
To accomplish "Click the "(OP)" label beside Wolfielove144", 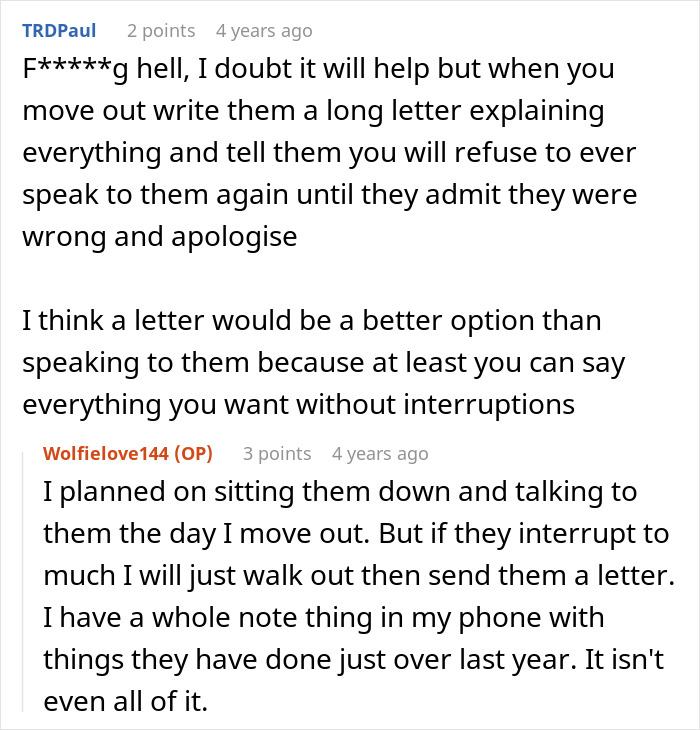I will pos(193,453).
